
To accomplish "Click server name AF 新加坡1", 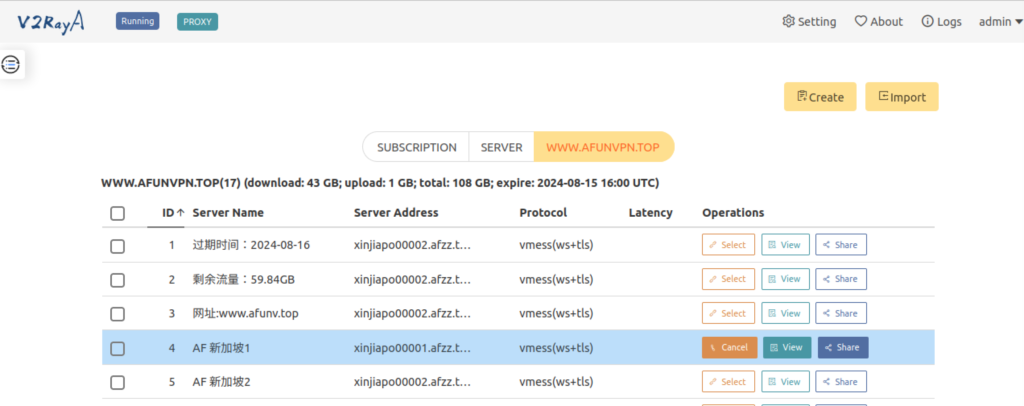I will pos(221,348).
